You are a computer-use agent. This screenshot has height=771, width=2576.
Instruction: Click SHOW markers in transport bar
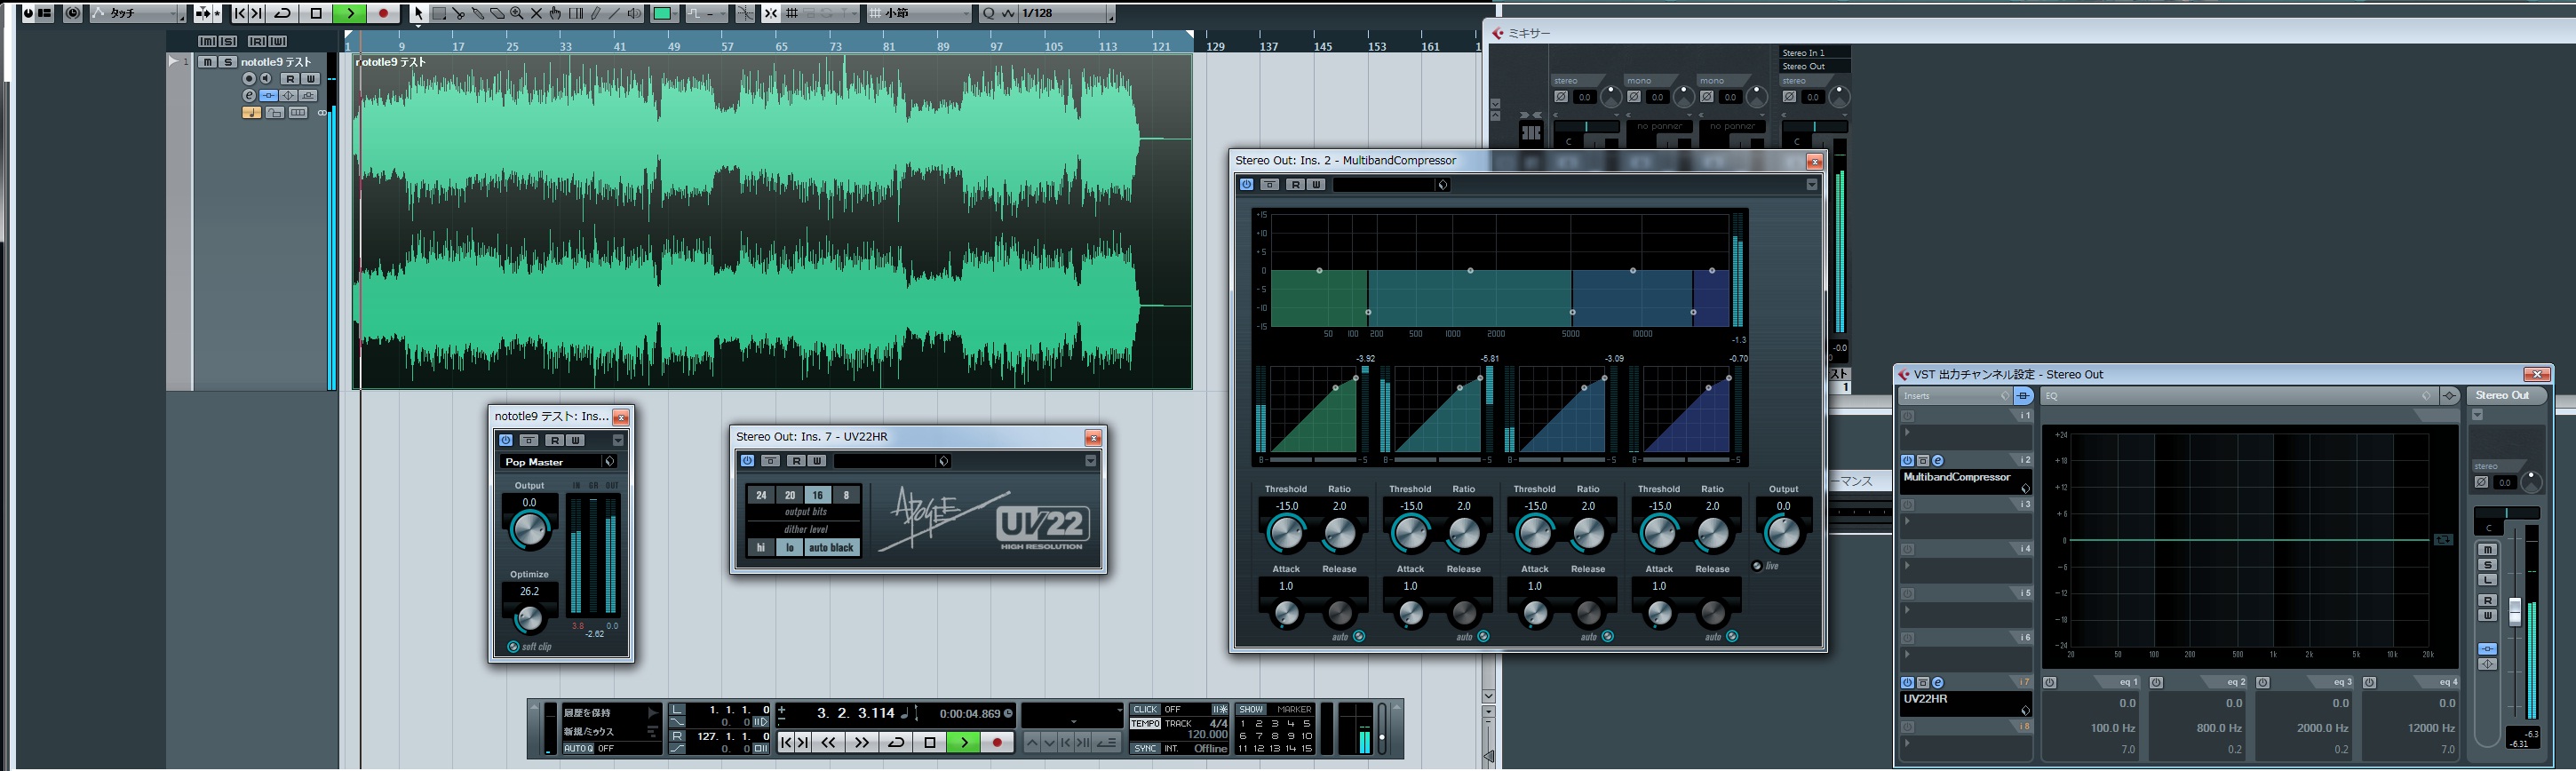point(1251,710)
